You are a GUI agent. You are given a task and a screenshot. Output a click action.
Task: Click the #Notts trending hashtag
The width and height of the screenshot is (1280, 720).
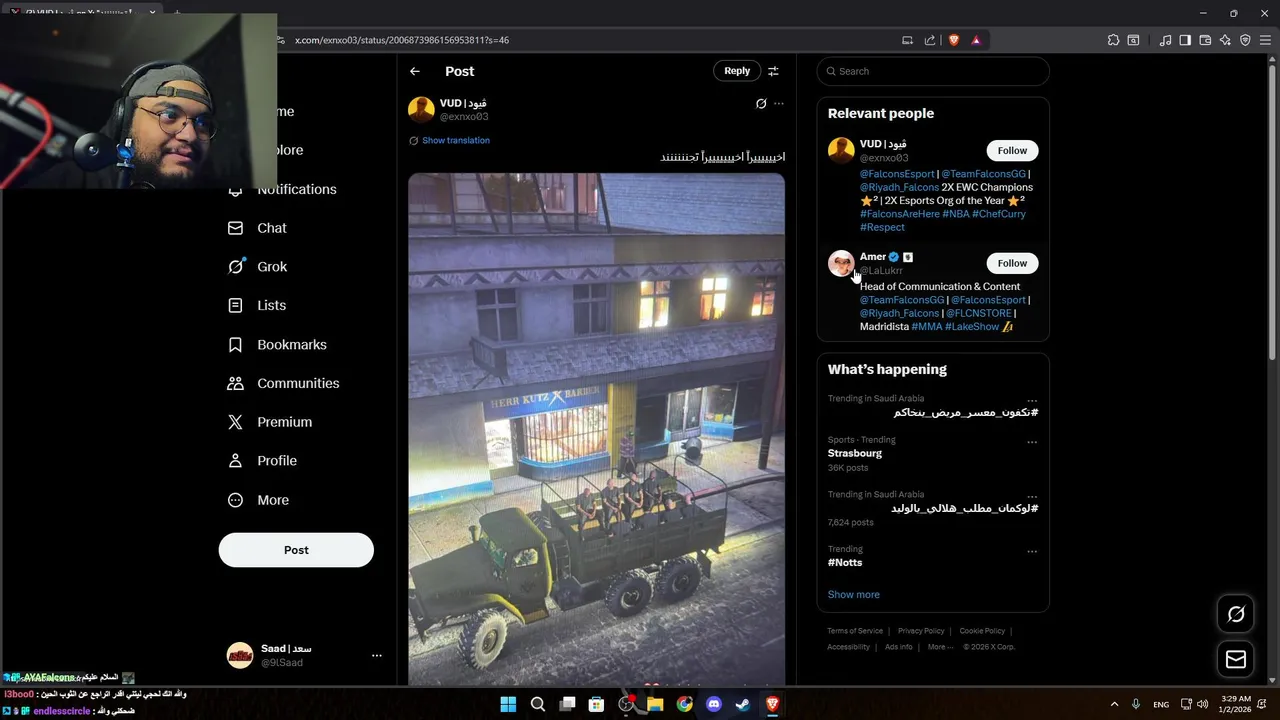coord(845,562)
